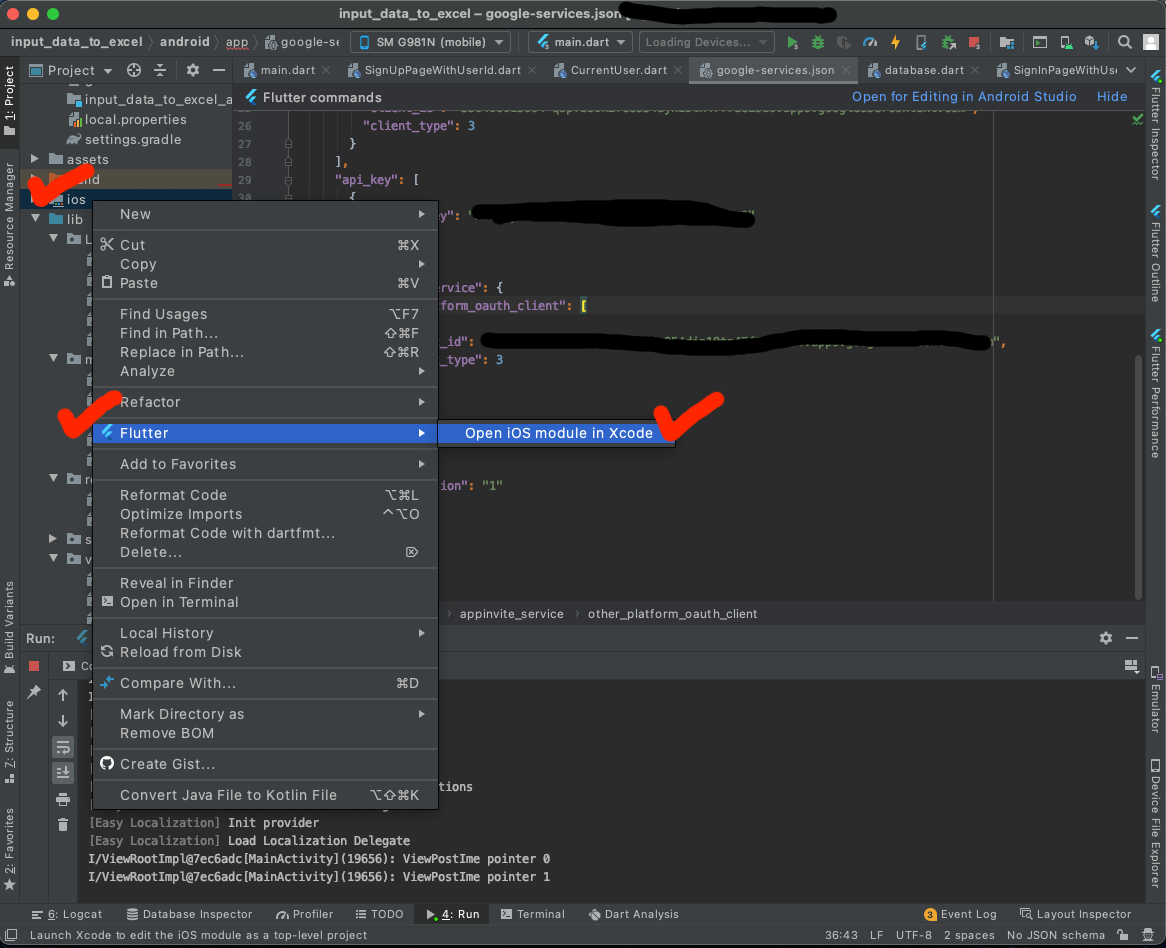The height and width of the screenshot is (948, 1166).
Task: Click the Debug bug icon in toolbar
Action: pos(817,42)
